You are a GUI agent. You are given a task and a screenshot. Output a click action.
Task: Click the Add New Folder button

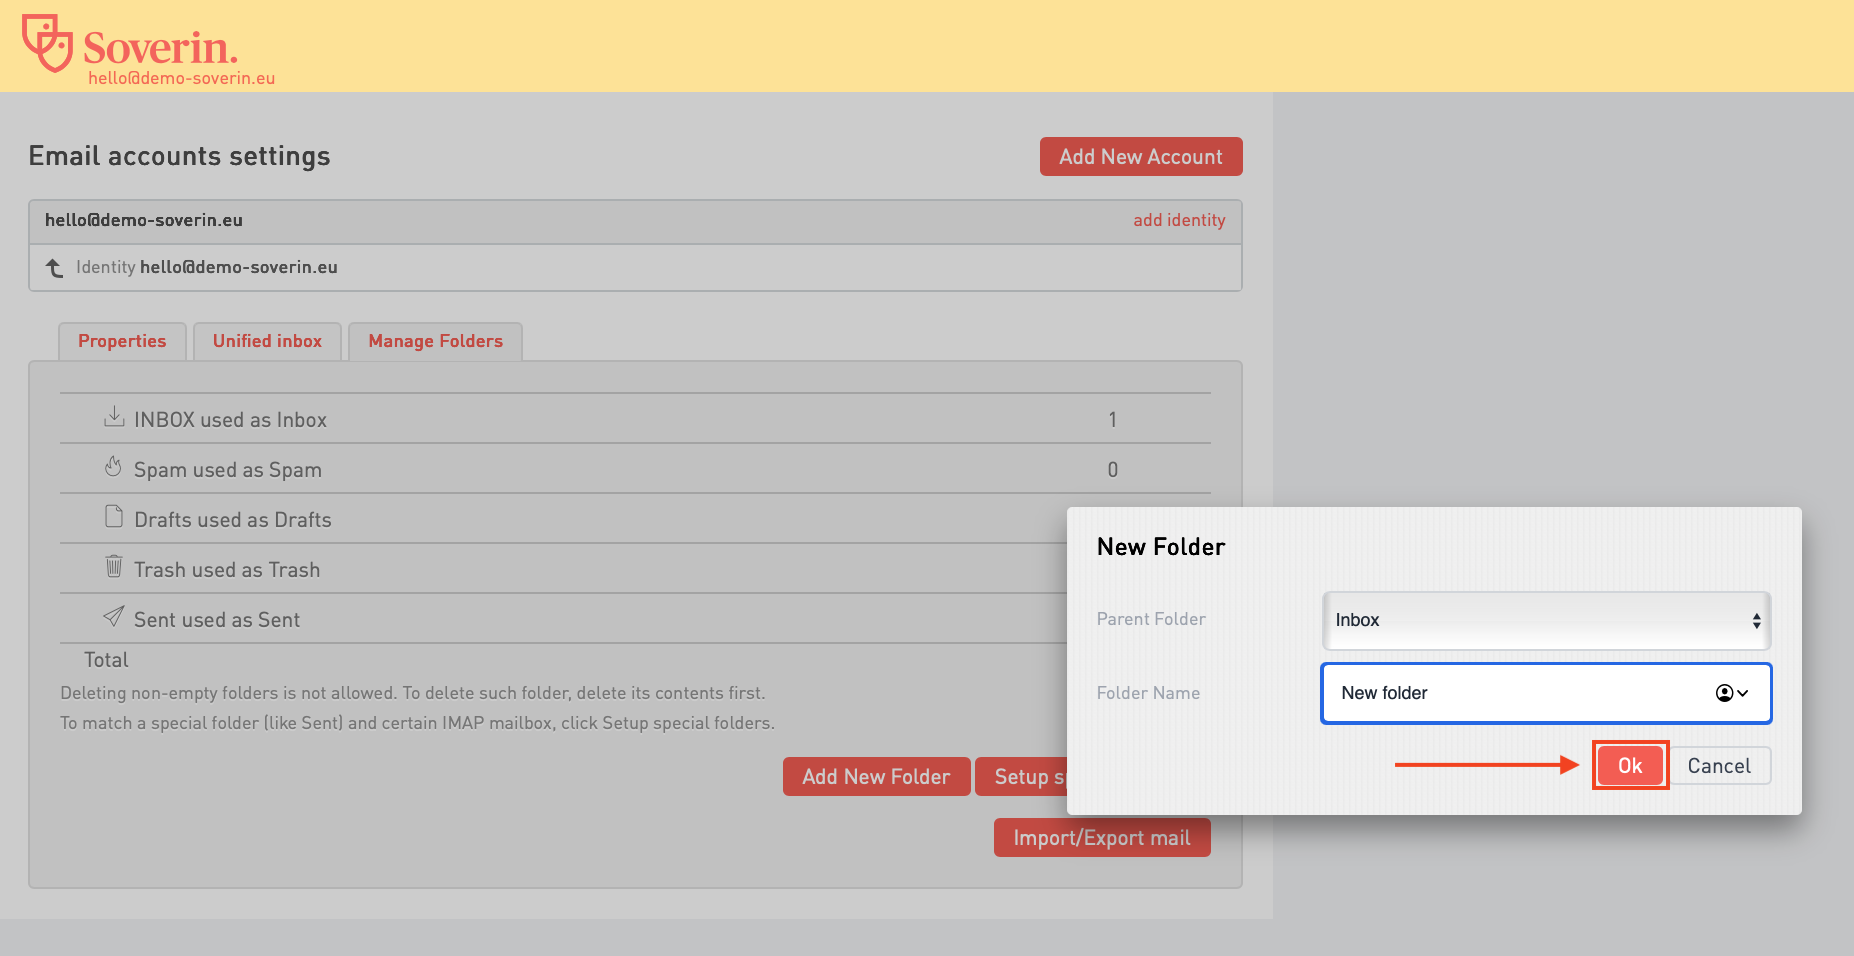coord(876,777)
